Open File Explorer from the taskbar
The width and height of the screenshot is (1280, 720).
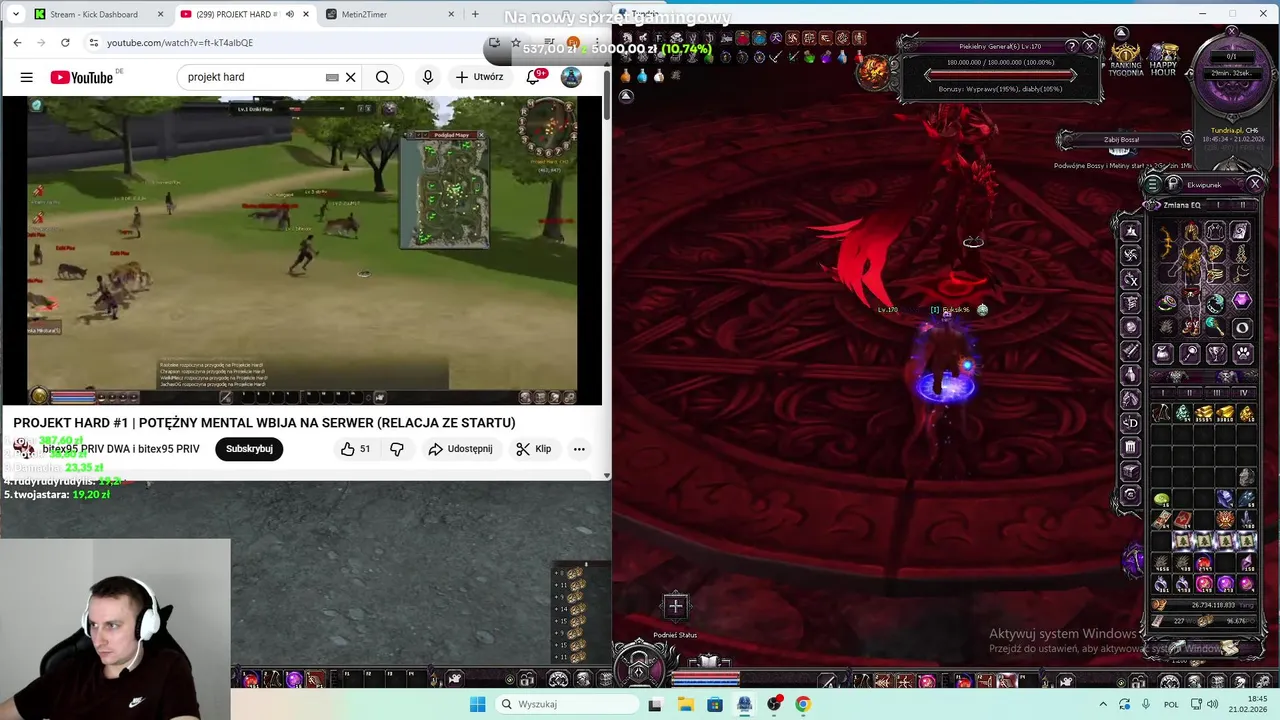pos(686,704)
